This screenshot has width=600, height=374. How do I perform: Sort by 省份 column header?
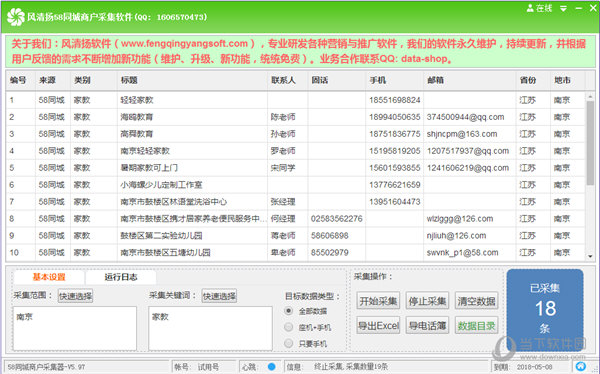(x=533, y=80)
